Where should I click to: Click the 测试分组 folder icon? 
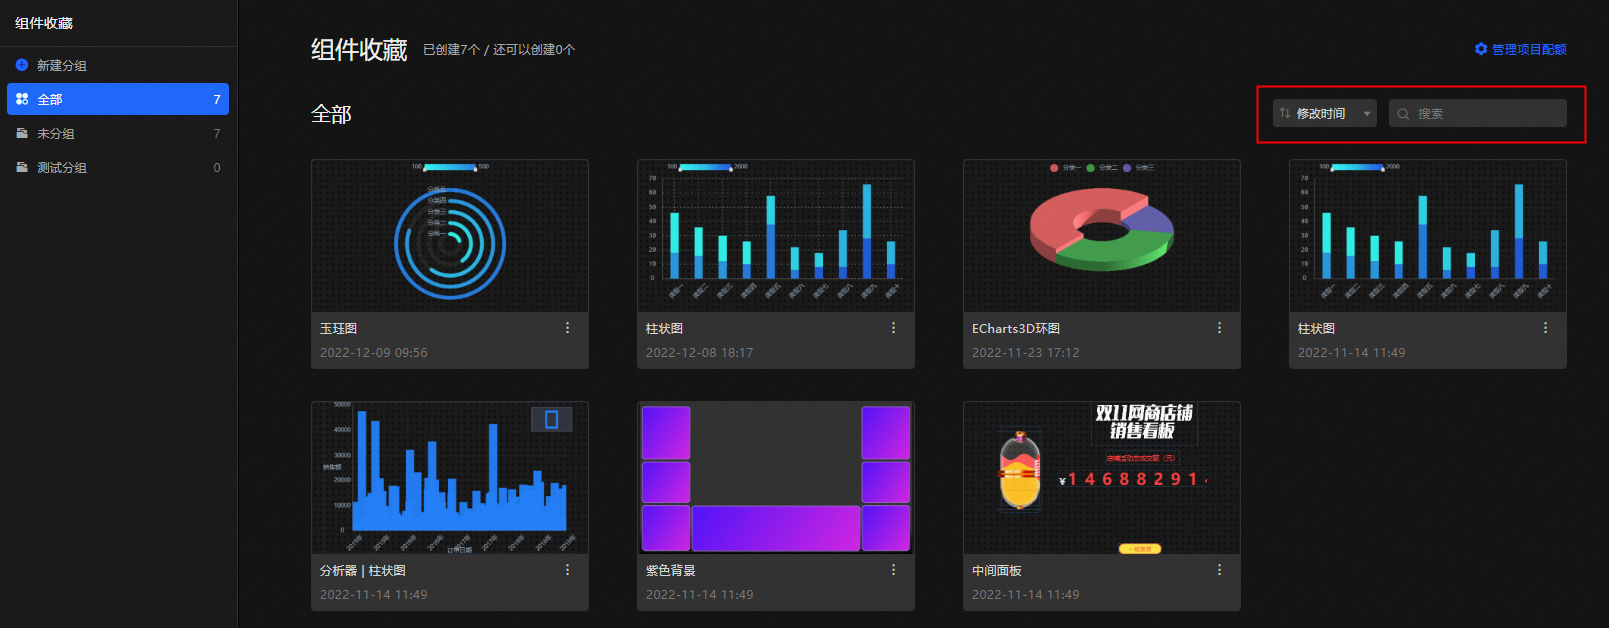[22, 167]
